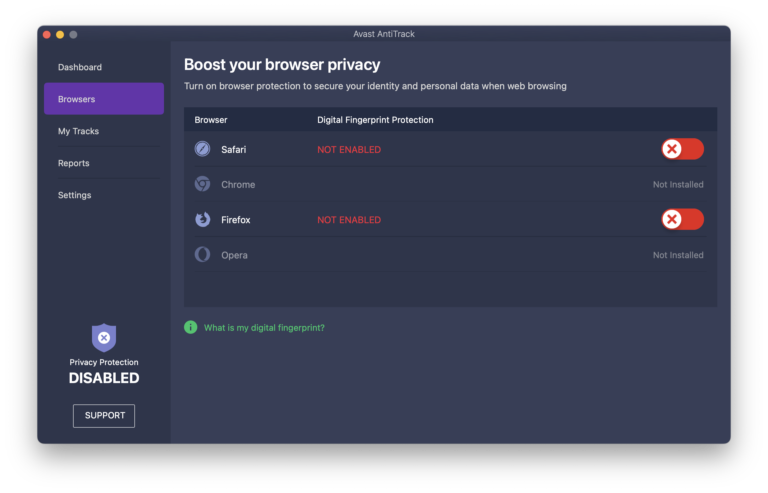This screenshot has width=768, height=493.
Task: Click the Firefox browser name
Action: click(x=236, y=220)
